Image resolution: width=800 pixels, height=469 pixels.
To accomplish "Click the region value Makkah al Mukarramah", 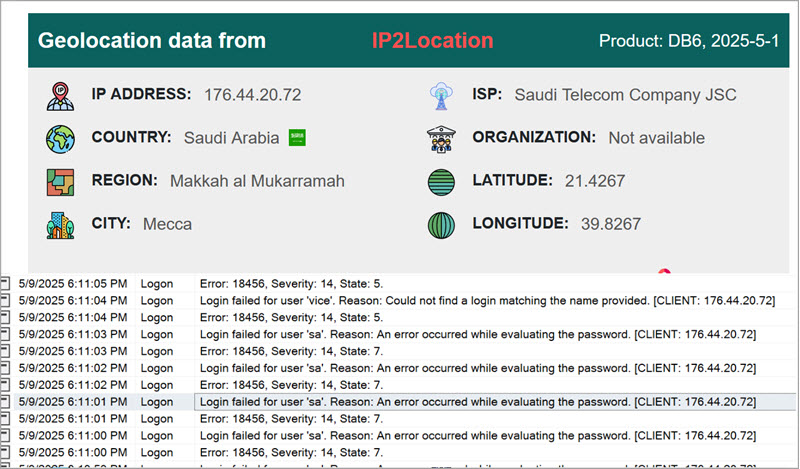I will 257,181.
